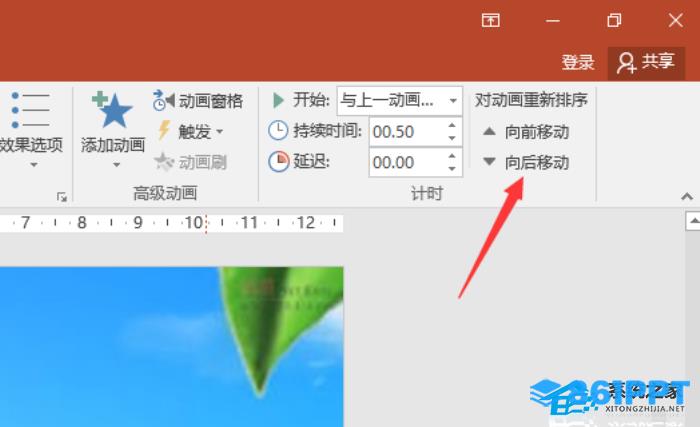Screen dimensions: 700x427
Task: Move animation earlier with 向前移动
Action: click(526, 131)
